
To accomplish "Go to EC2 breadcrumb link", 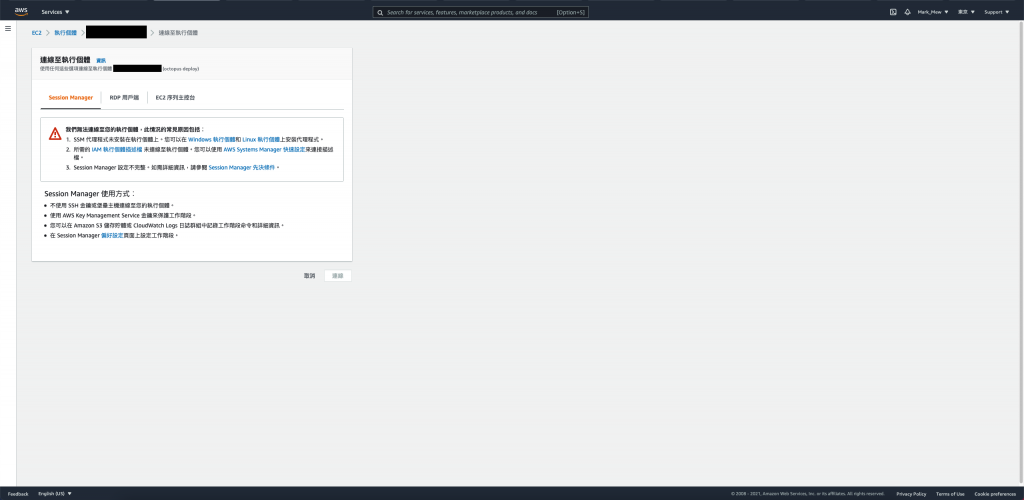I will click(x=37, y=32).
